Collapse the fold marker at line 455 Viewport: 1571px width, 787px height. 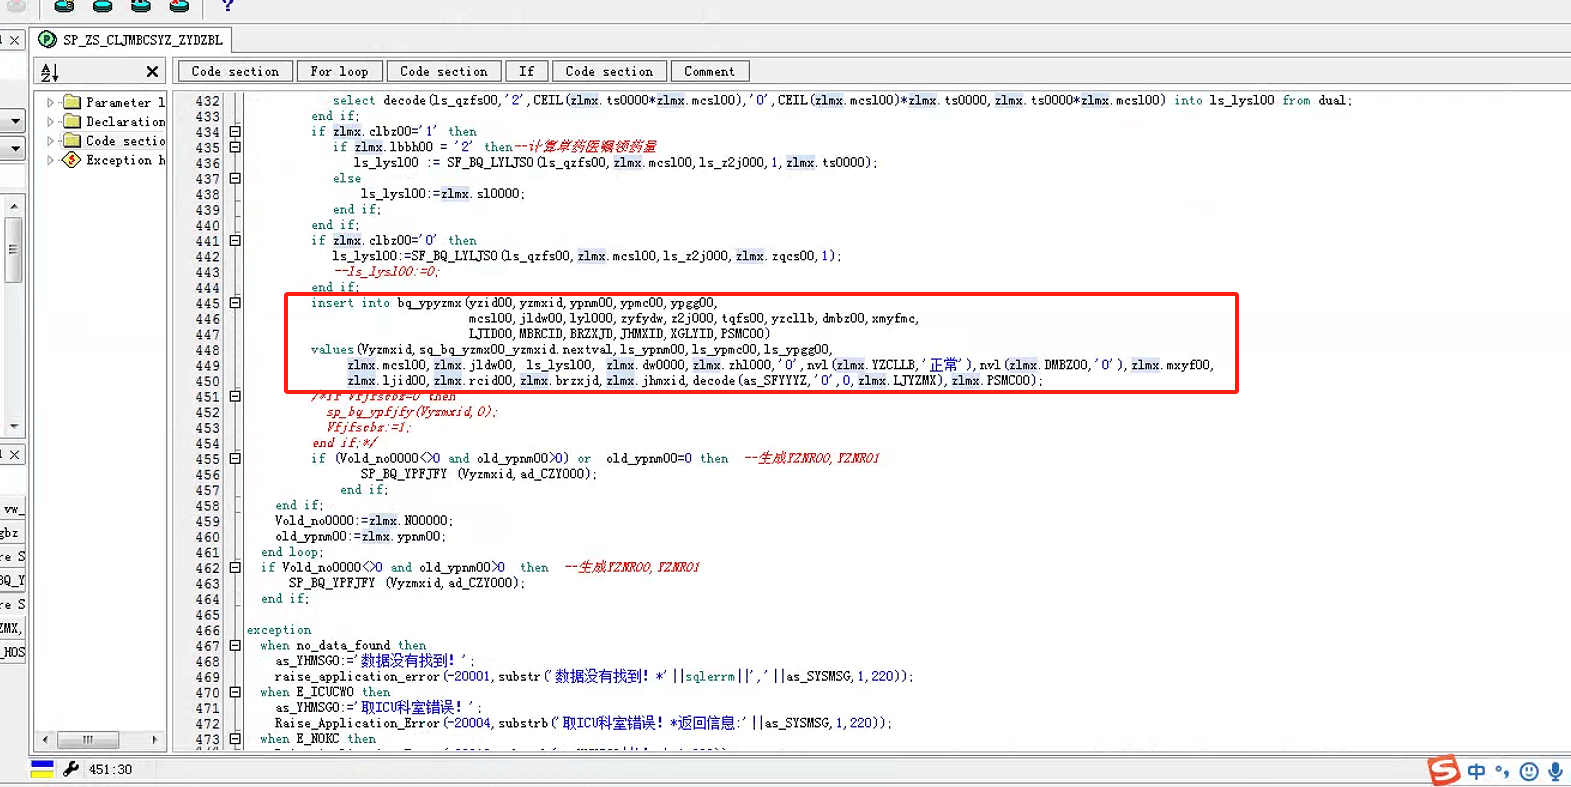tap(235, 459)
